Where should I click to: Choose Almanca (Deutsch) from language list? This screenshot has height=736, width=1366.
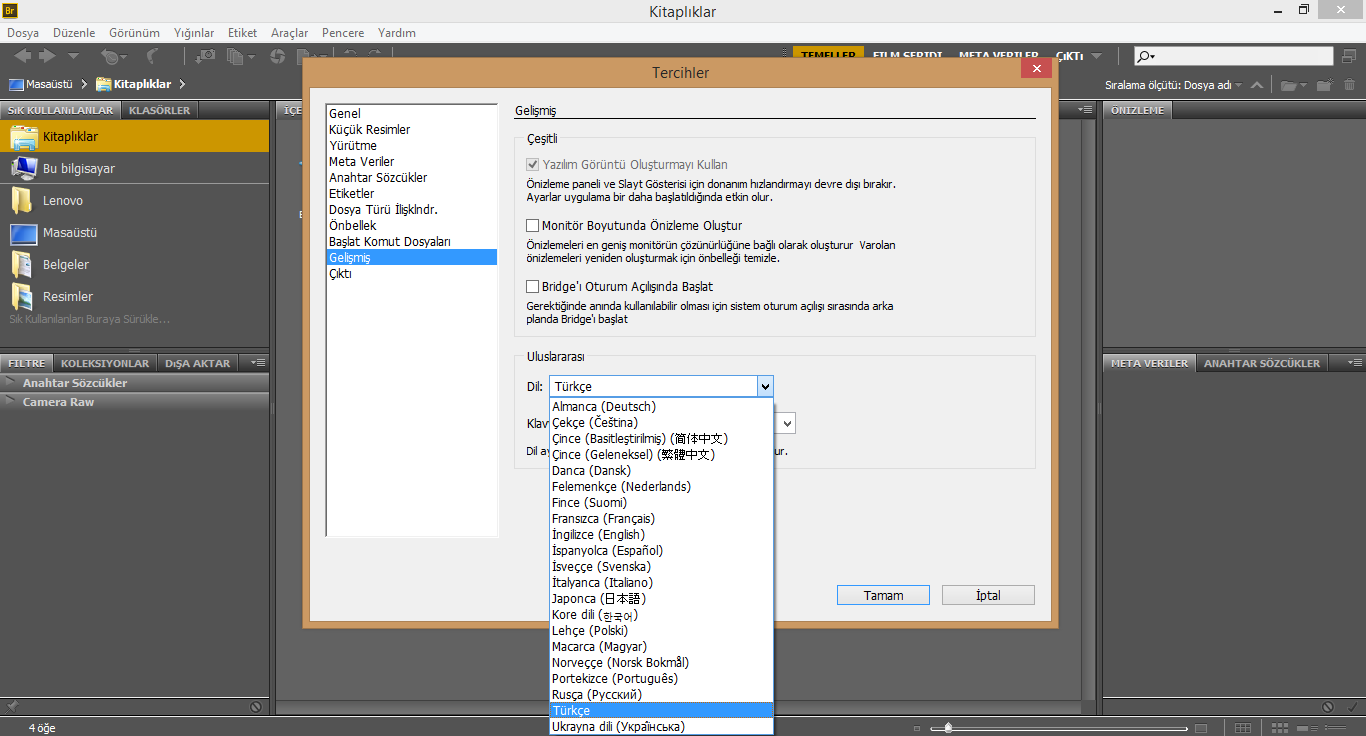(661, 407)
